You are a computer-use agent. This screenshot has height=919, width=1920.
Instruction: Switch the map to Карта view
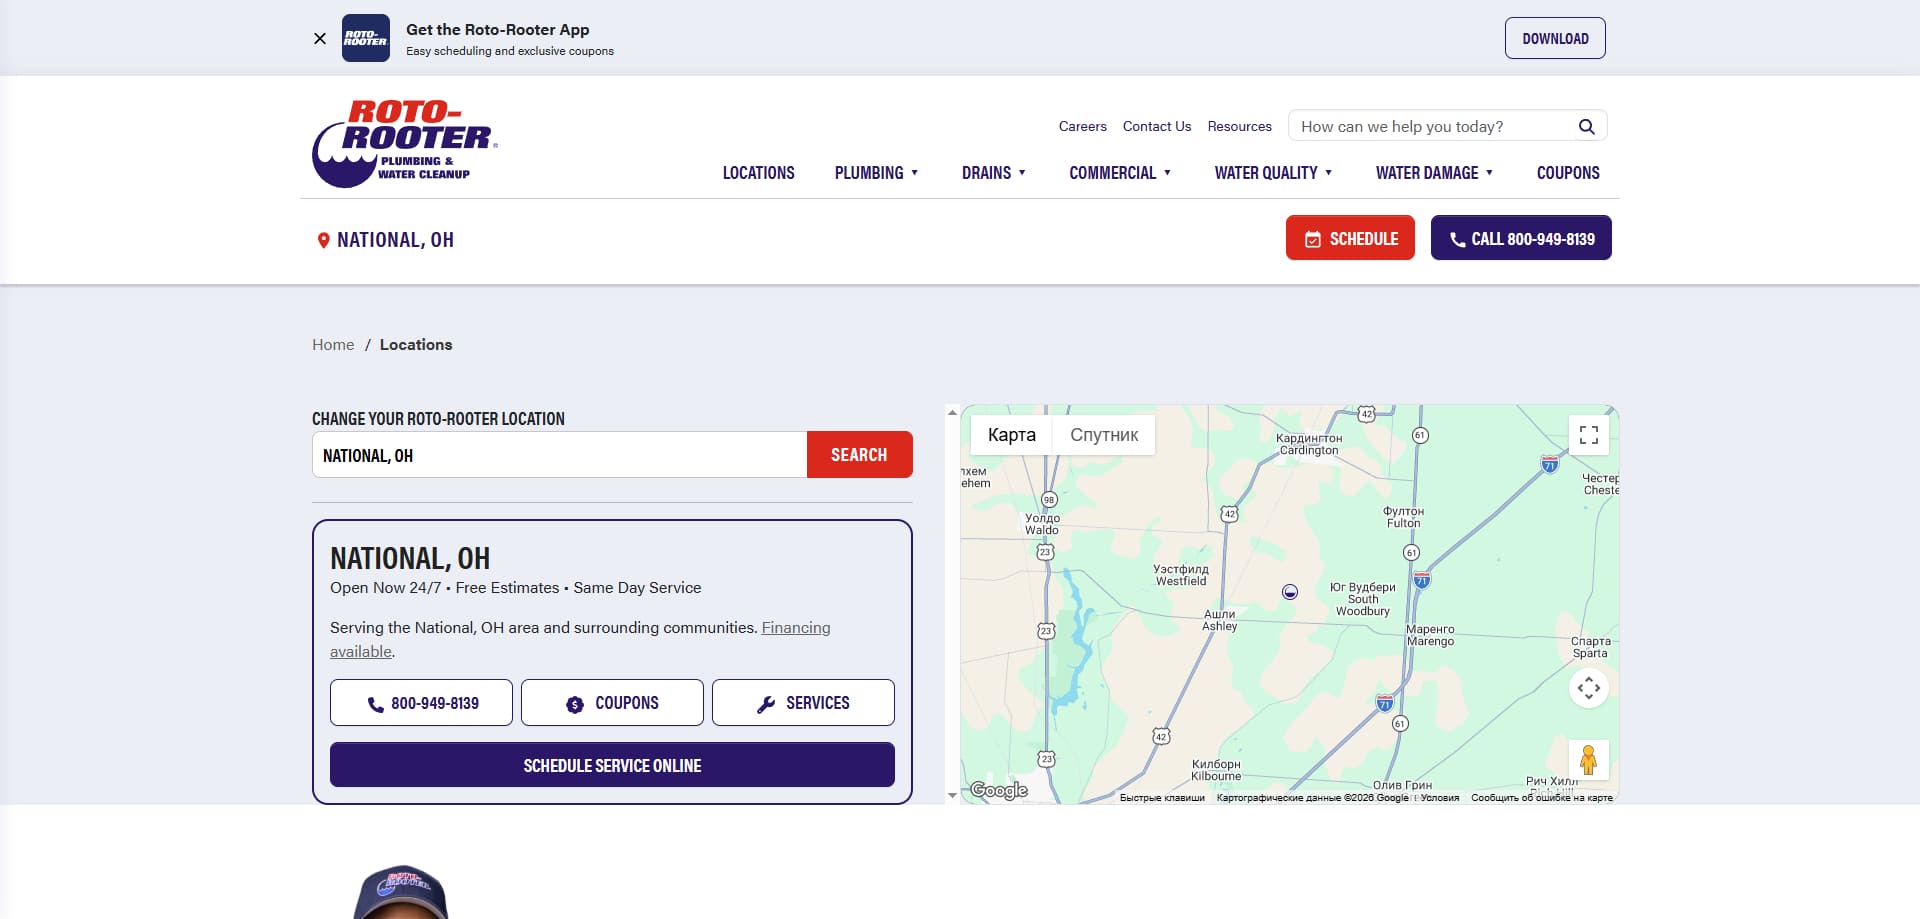tap(1011, 435)
